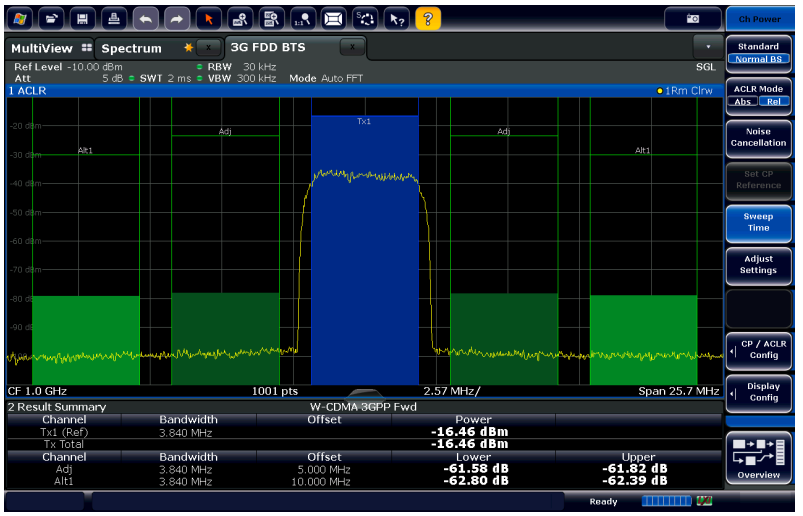The height and width of the screenshot is (516, 803).
Task: Activate the context help pointer icon
Action: pos(397,19)
